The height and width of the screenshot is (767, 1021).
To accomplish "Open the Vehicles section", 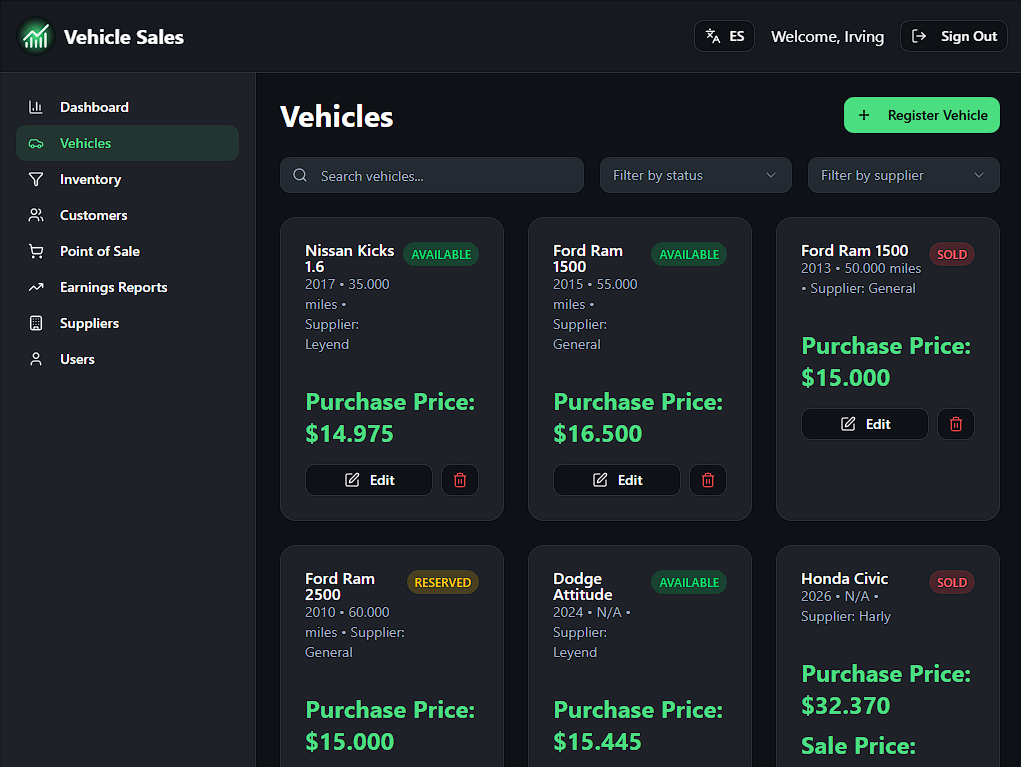I will coord(127,143).
